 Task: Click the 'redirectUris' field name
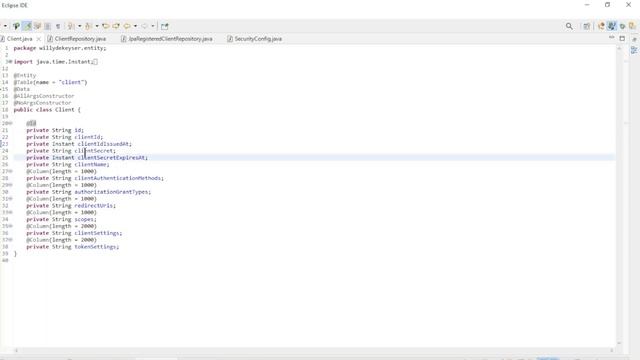tap(93, 206)
